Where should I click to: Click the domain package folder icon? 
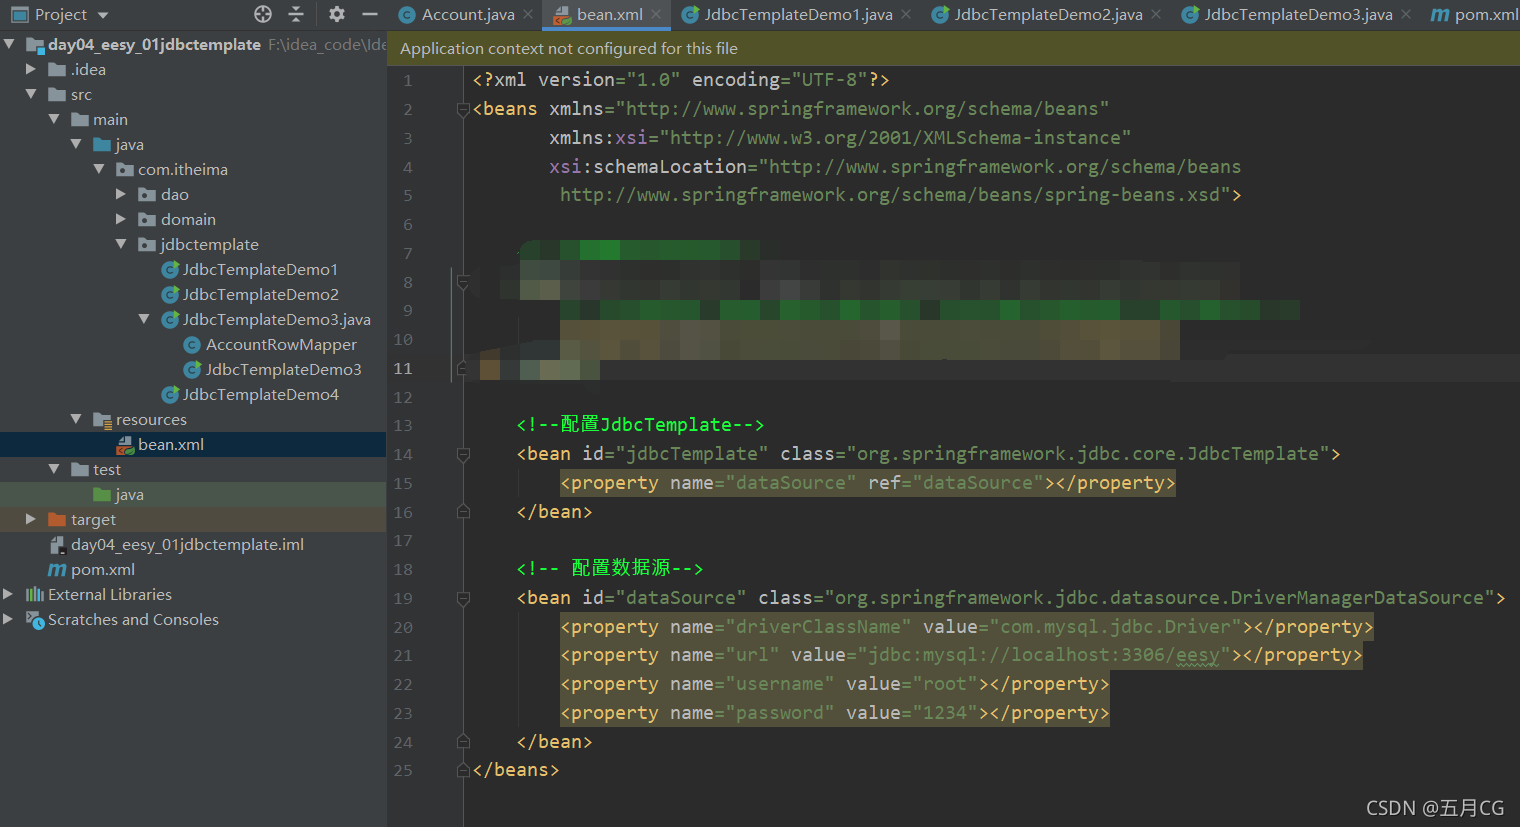[x=147, y=219]
